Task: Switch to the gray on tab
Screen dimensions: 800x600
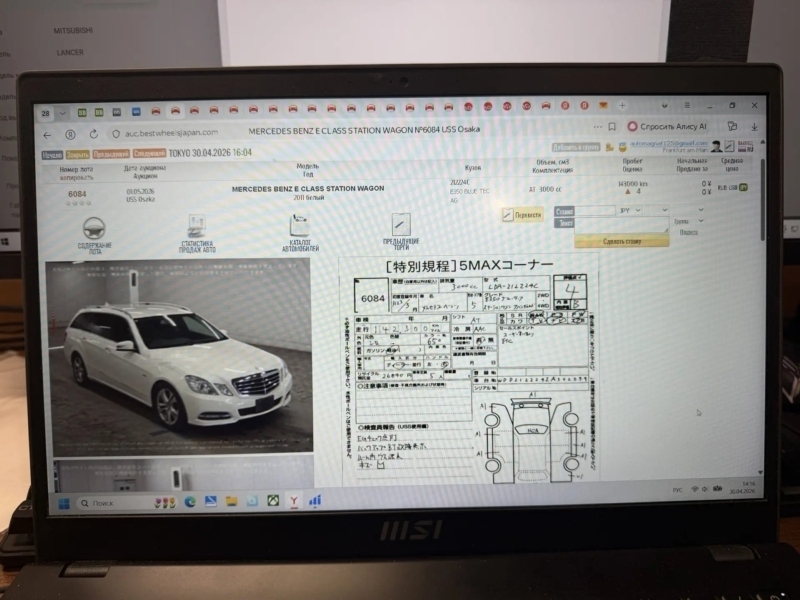Action: (117, 112)
